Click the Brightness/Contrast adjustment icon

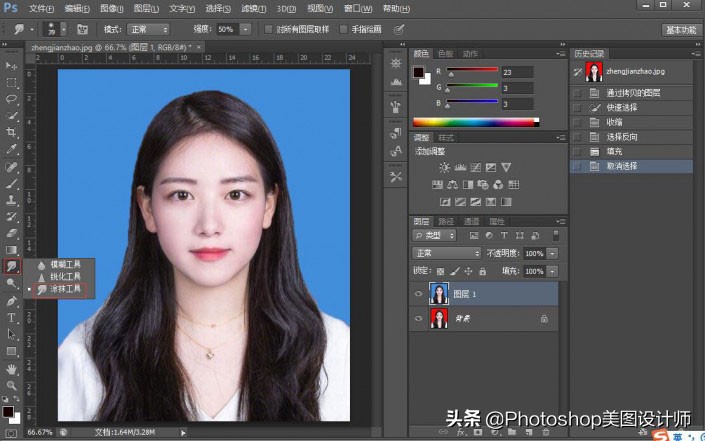(x=444, y=167)
